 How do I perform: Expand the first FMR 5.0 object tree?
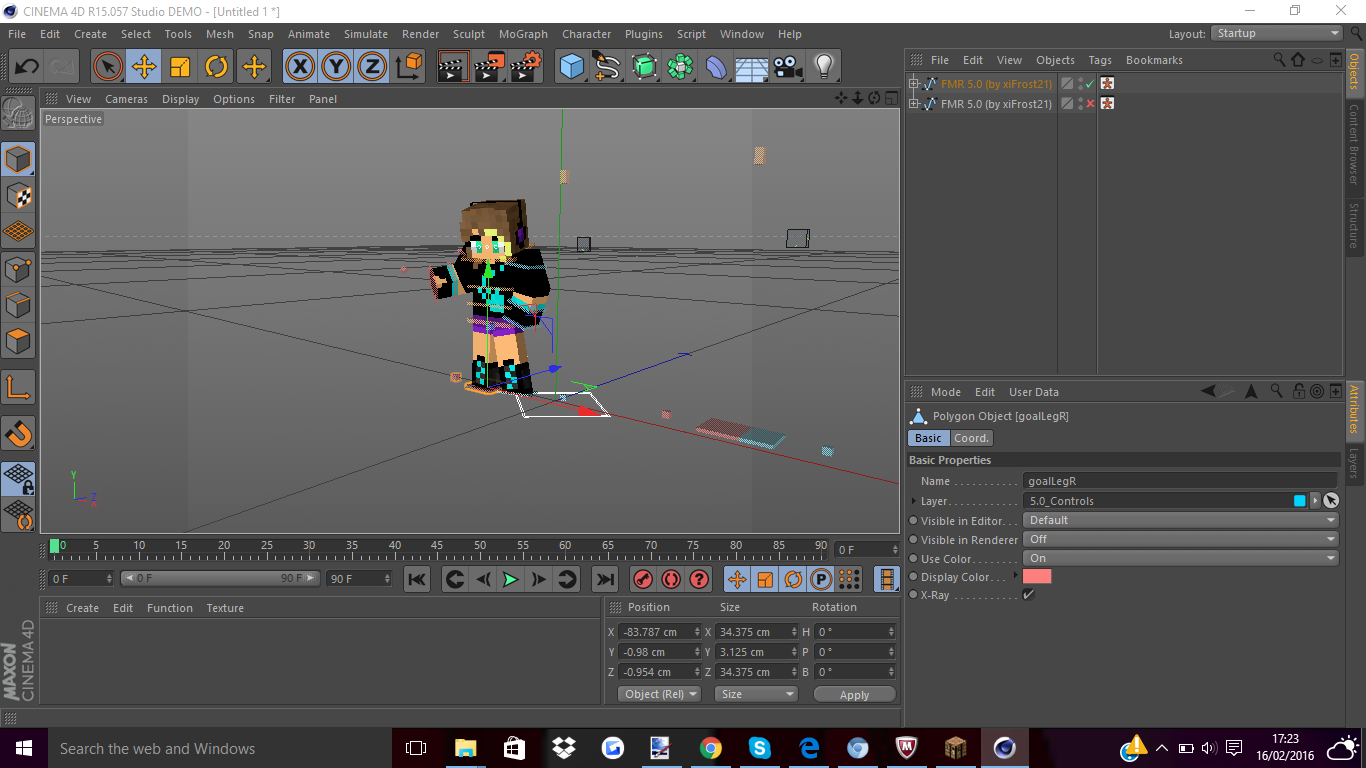click(913, 84)
